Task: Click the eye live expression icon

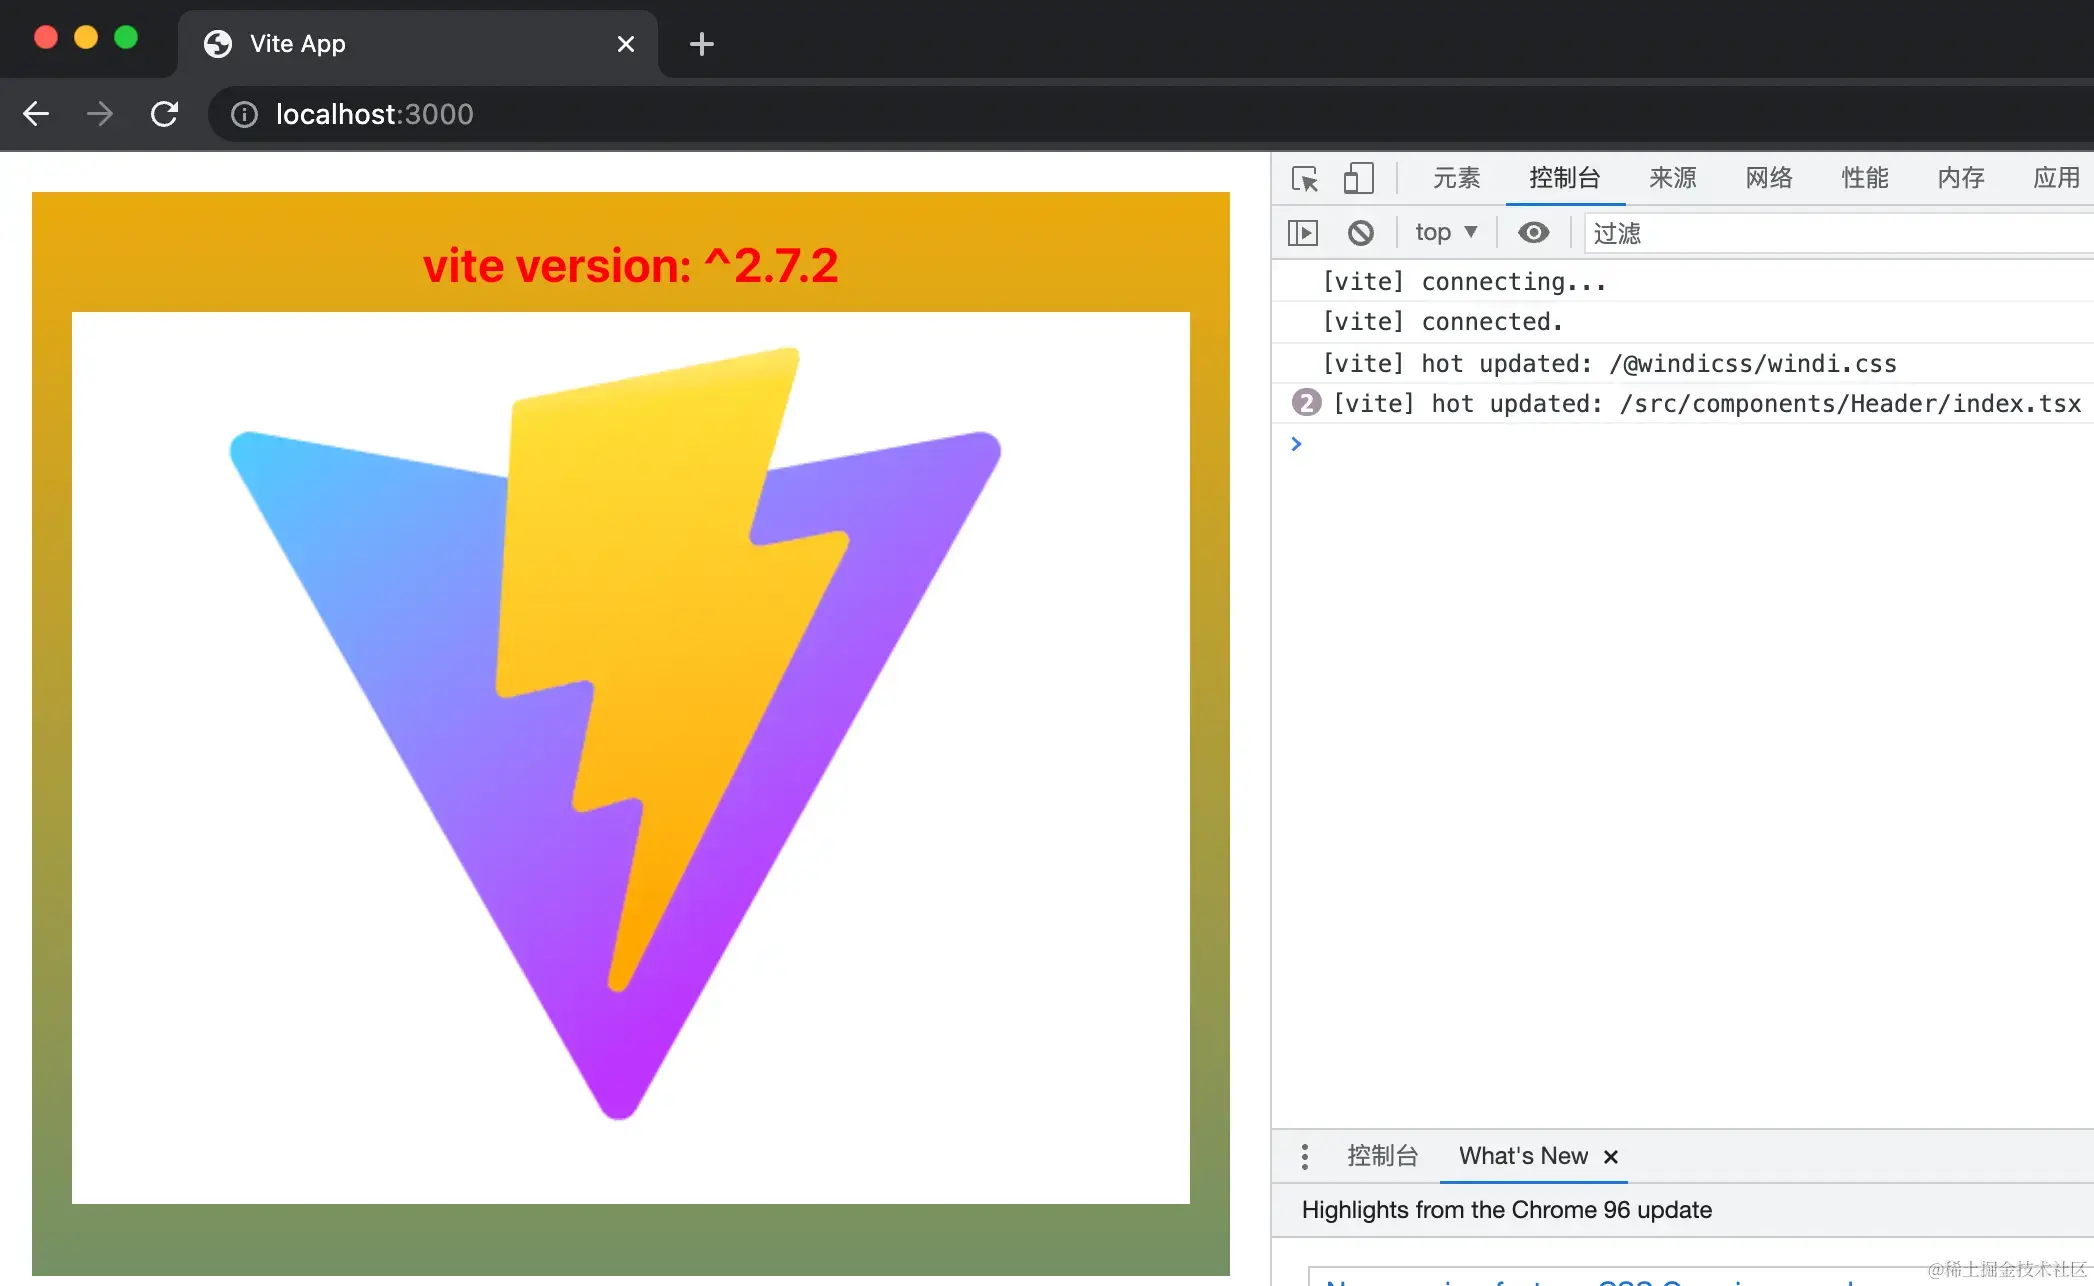Action: tap(1533, 233)
